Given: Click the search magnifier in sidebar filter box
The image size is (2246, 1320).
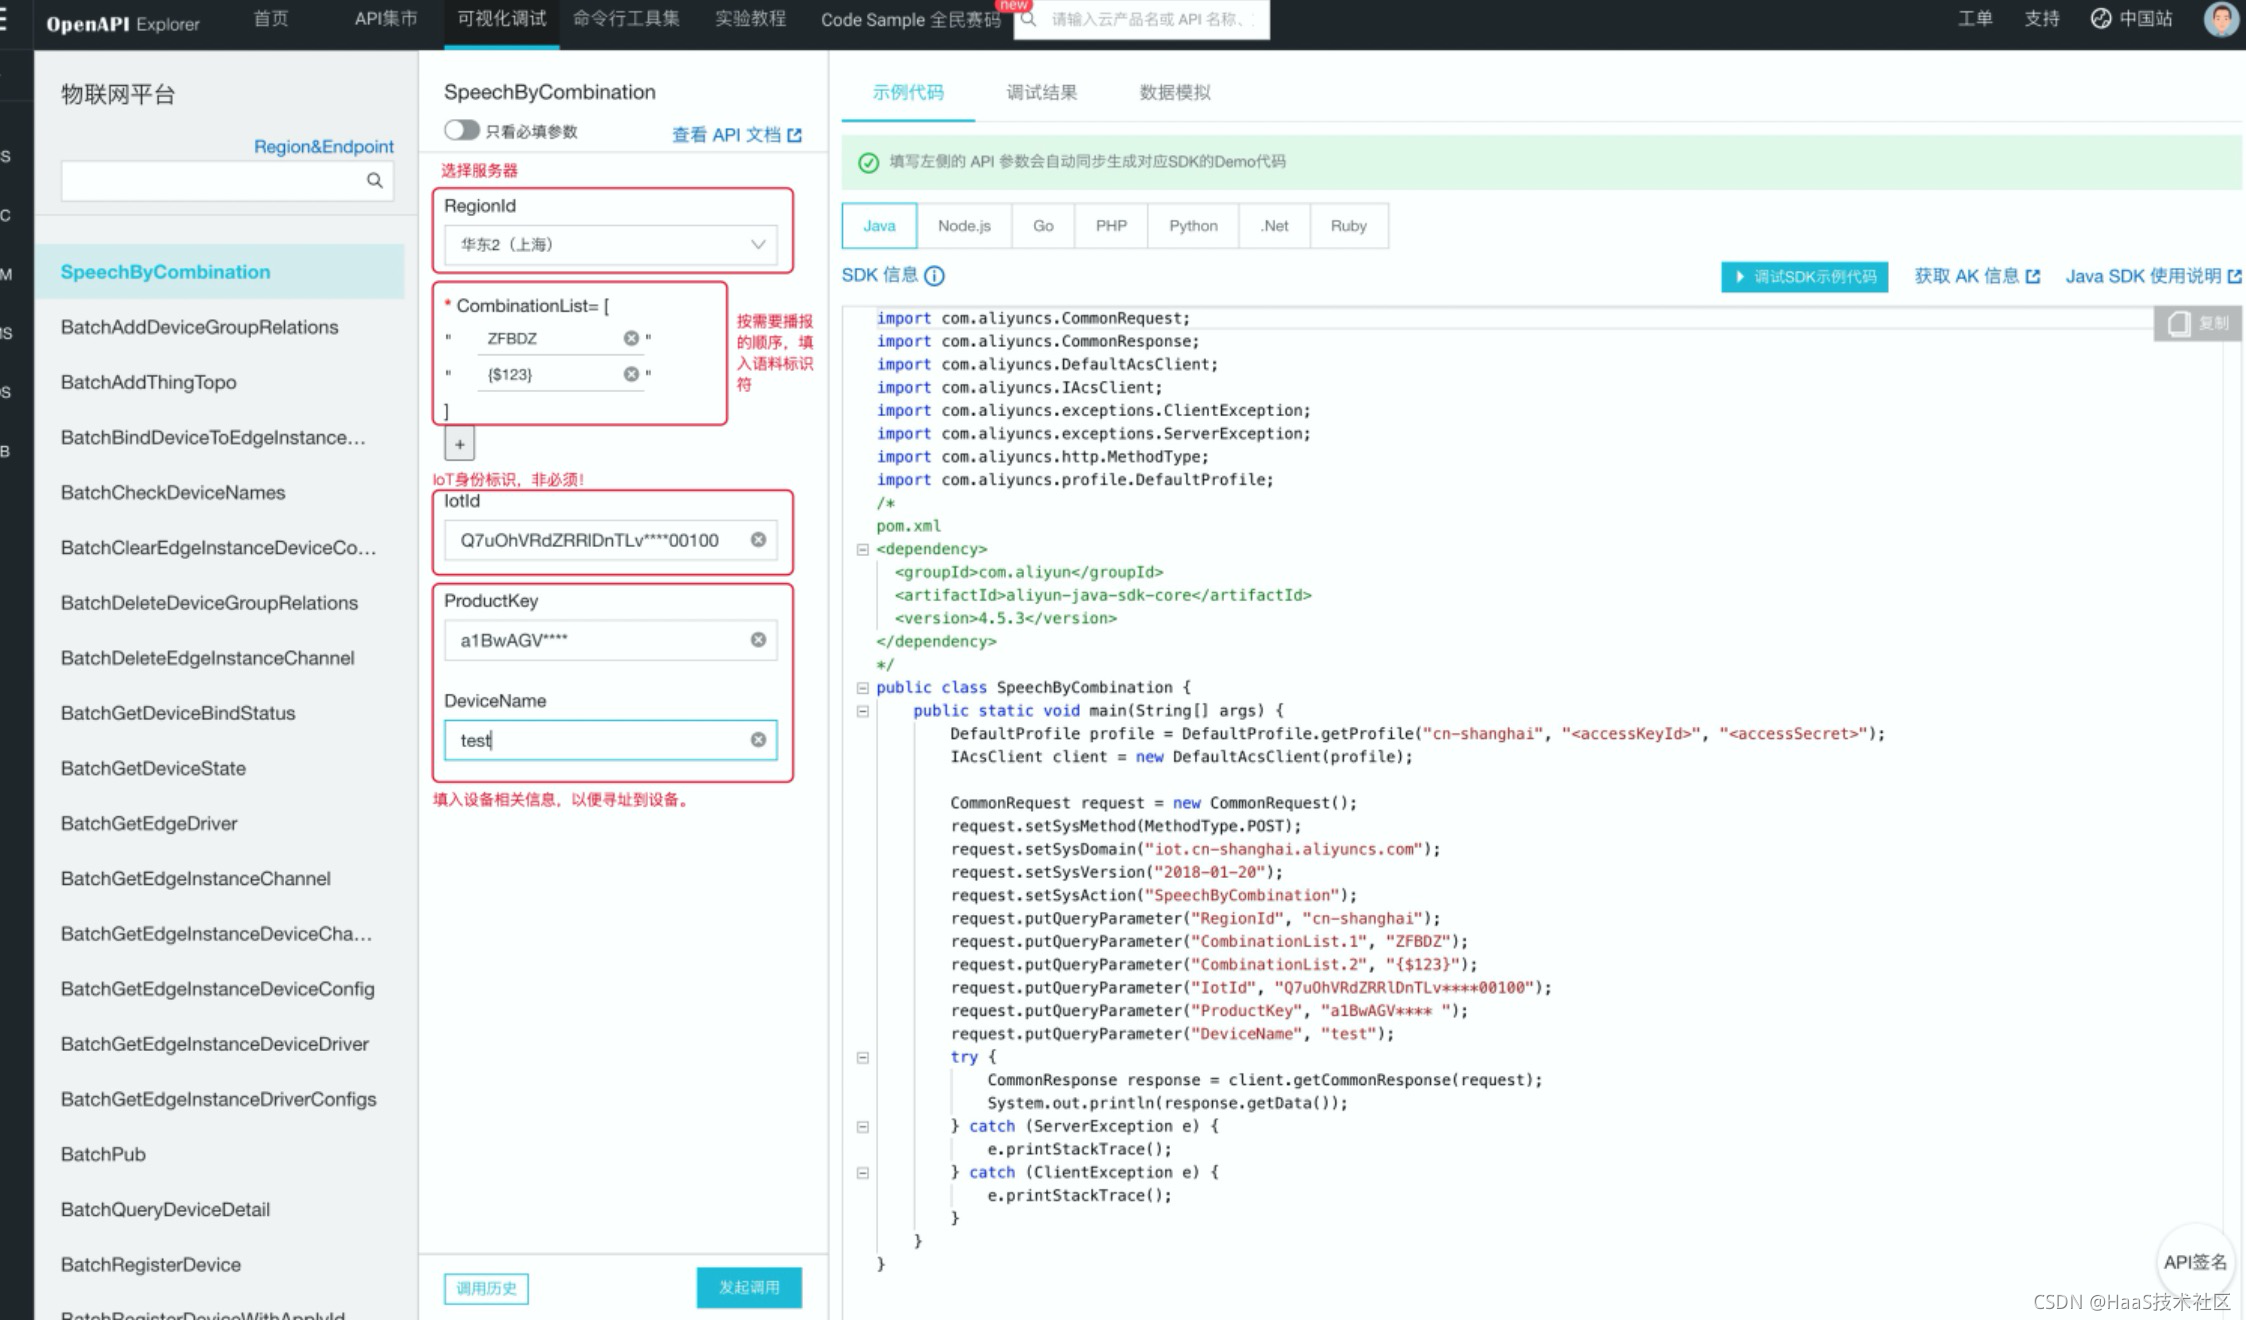Looking at the screenshot, I should coord(374,181).
